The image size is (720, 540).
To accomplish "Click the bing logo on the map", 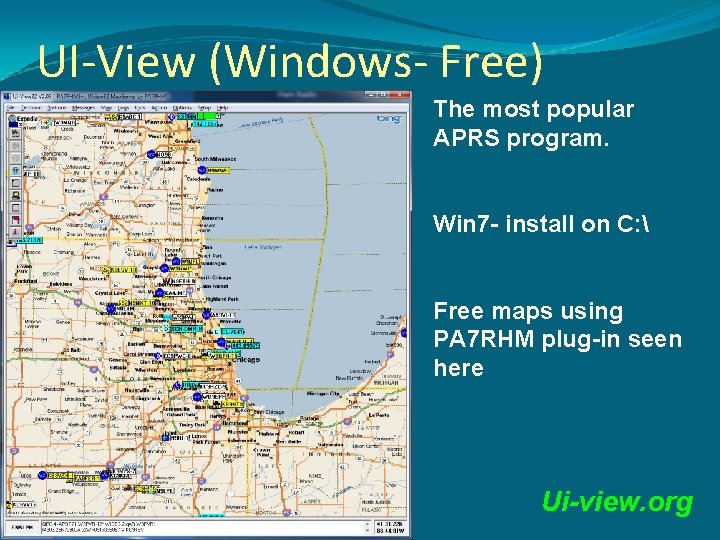I will coord(389,119).
